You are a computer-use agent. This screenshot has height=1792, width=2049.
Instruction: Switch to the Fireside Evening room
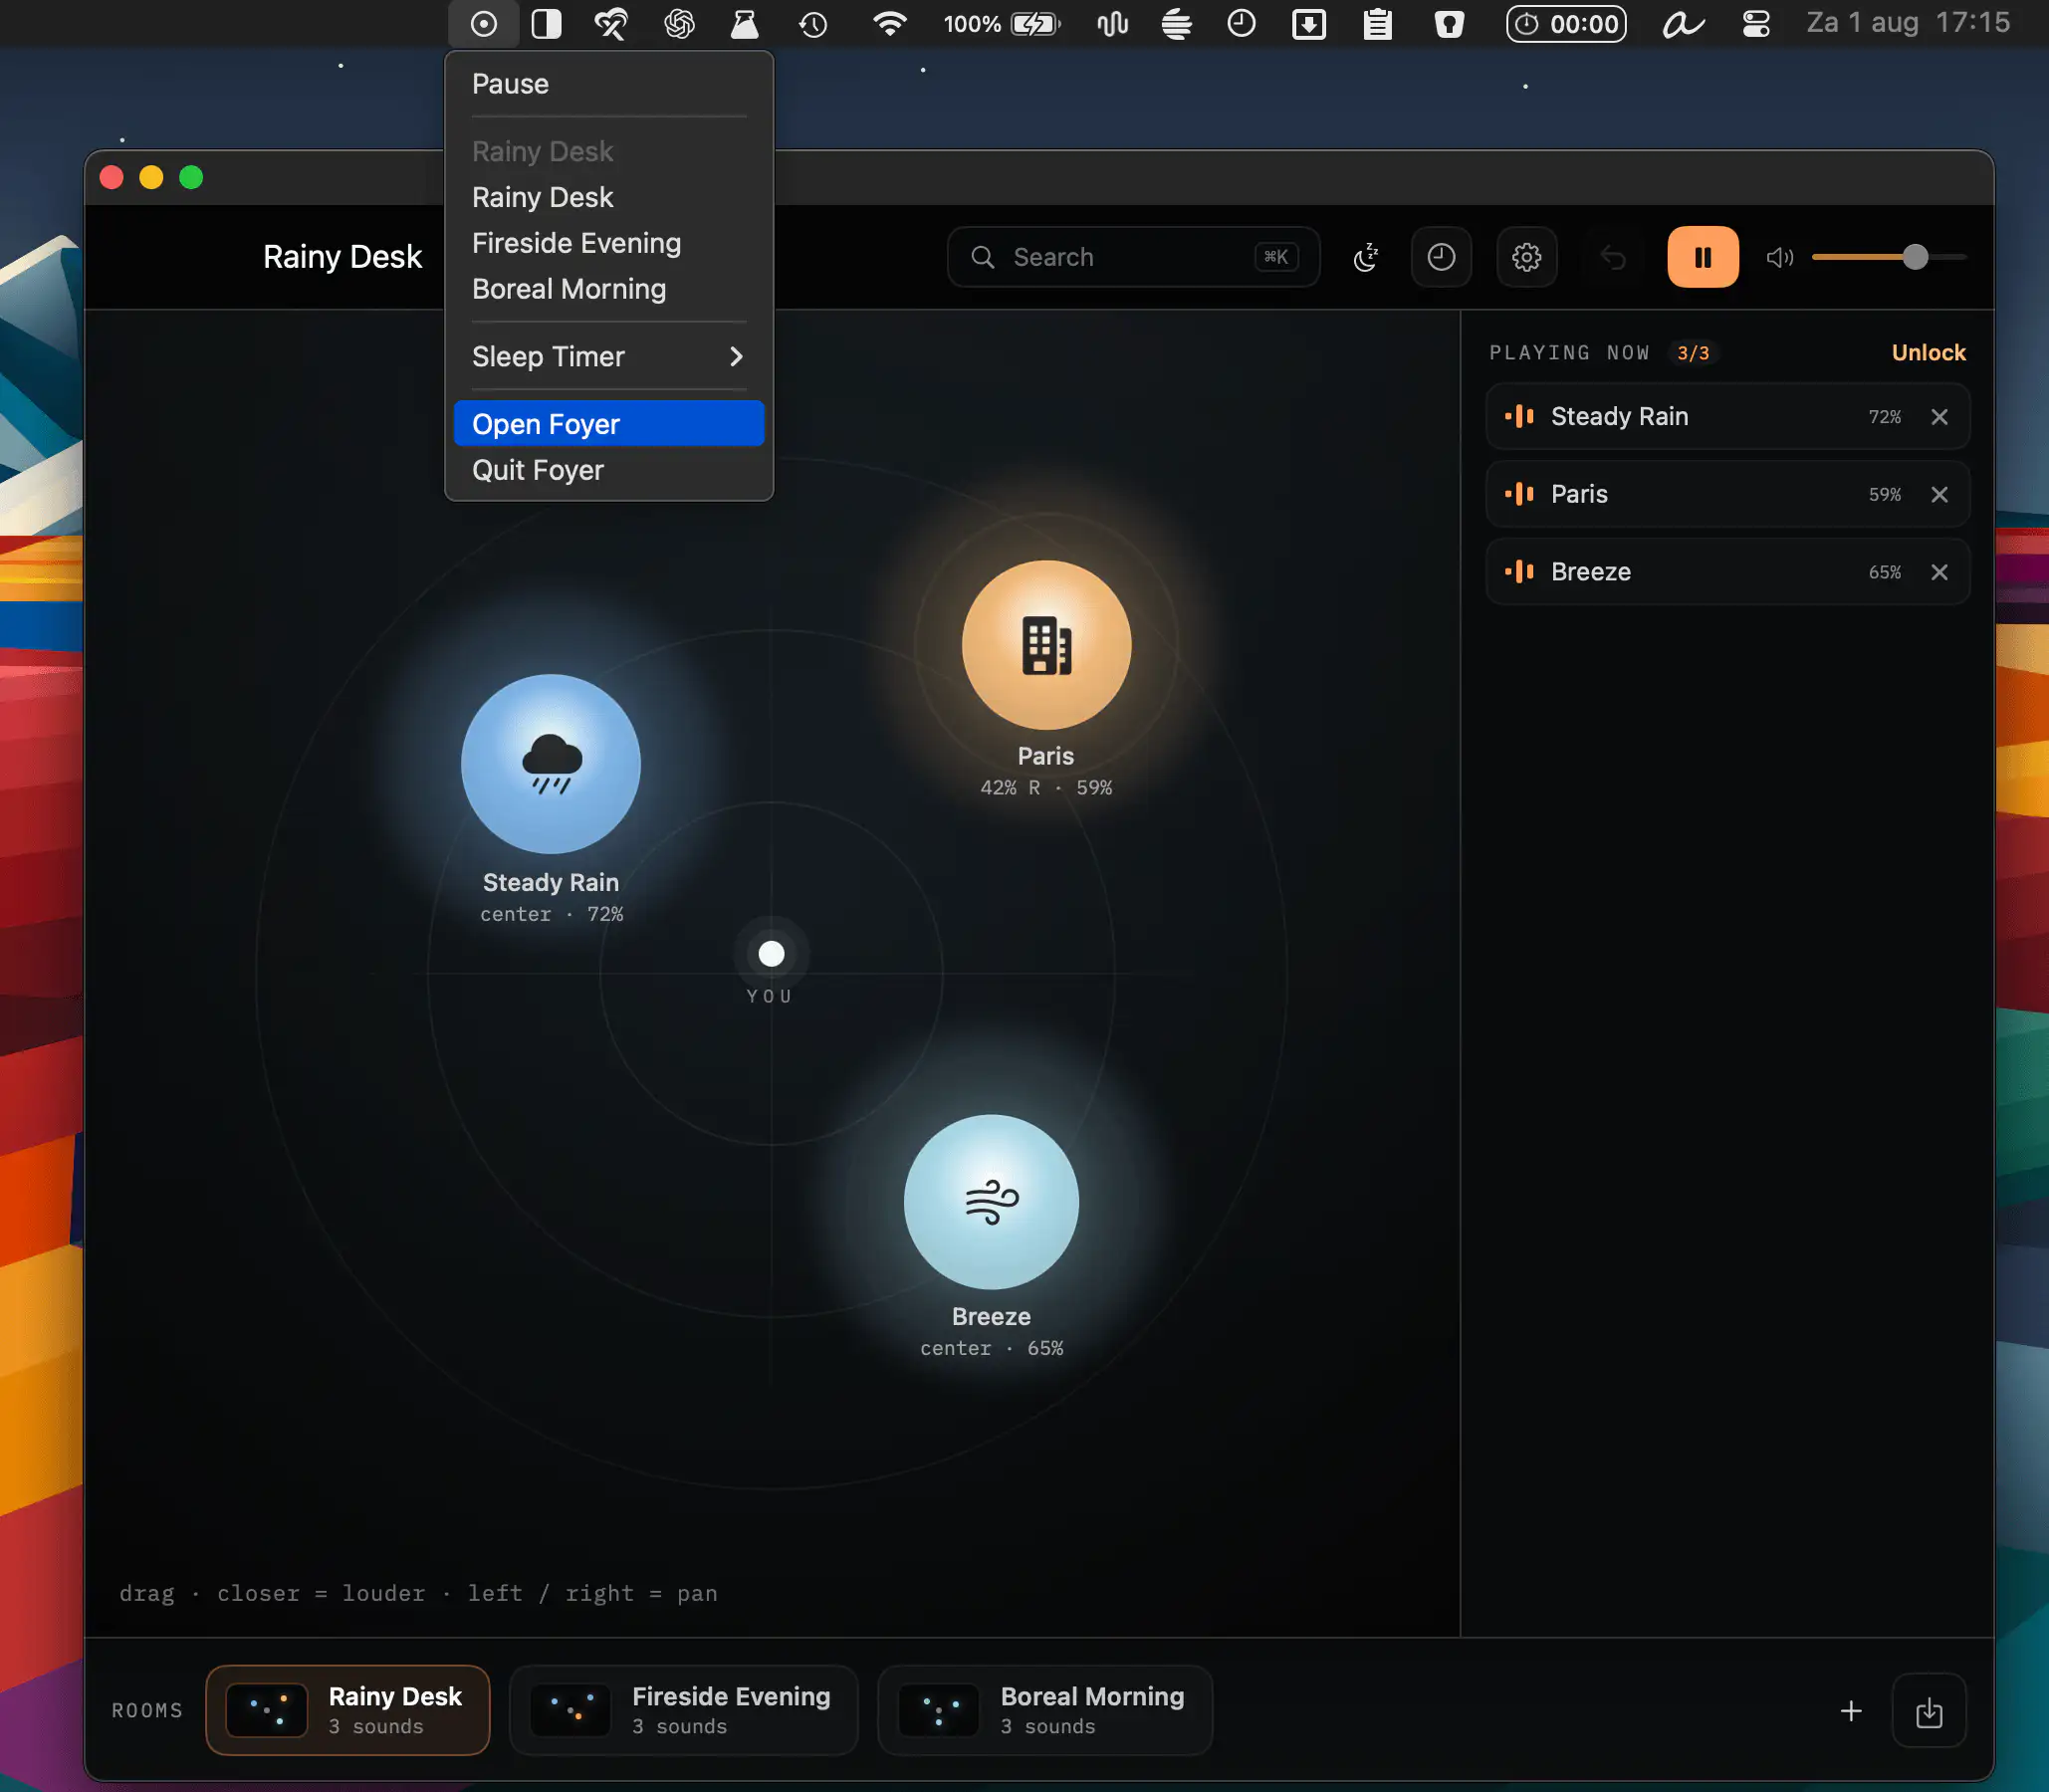(x=684, y=1710)
